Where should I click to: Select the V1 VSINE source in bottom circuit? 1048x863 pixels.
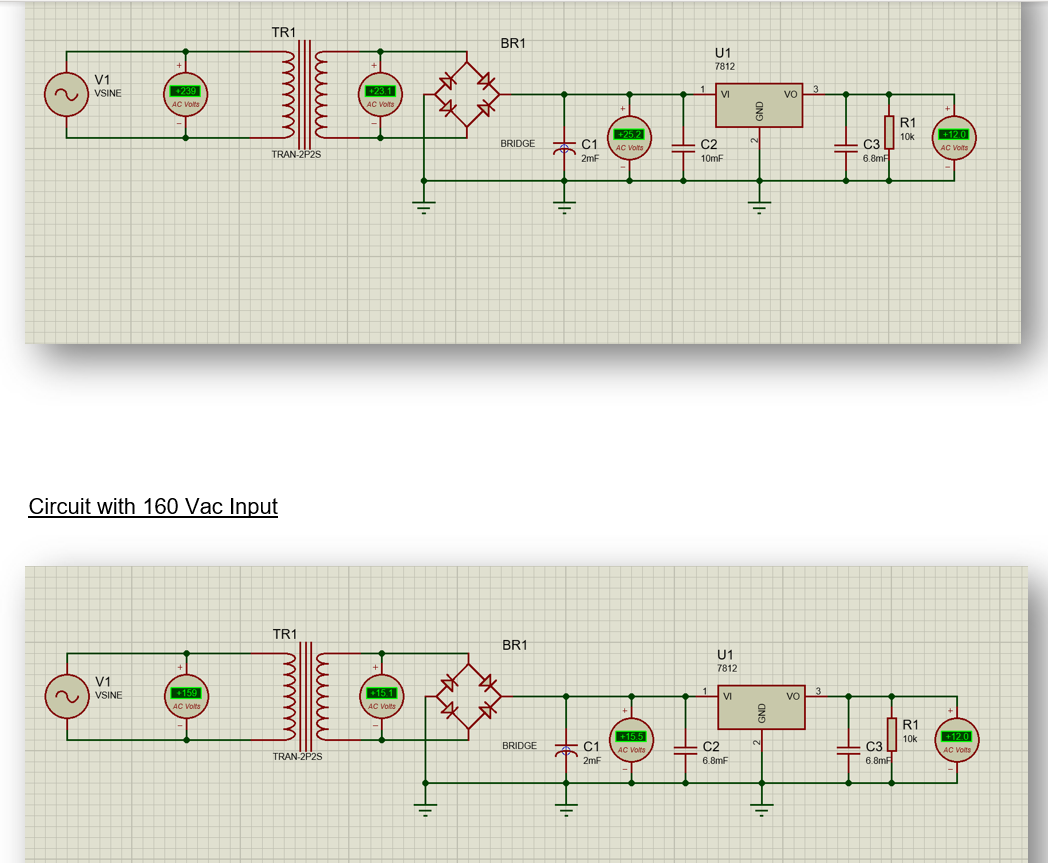point(67,697)
